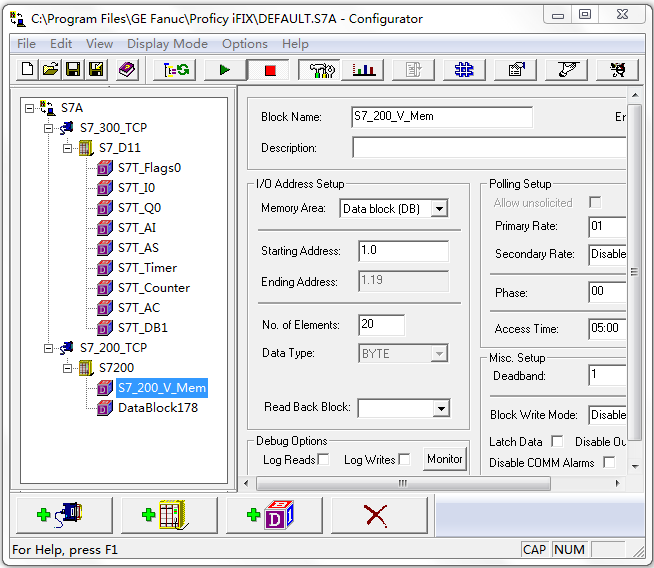This screenshot has width=654, height=568.
Task: Select S7T_AI datablock in tree
Action: pos(137,228)
